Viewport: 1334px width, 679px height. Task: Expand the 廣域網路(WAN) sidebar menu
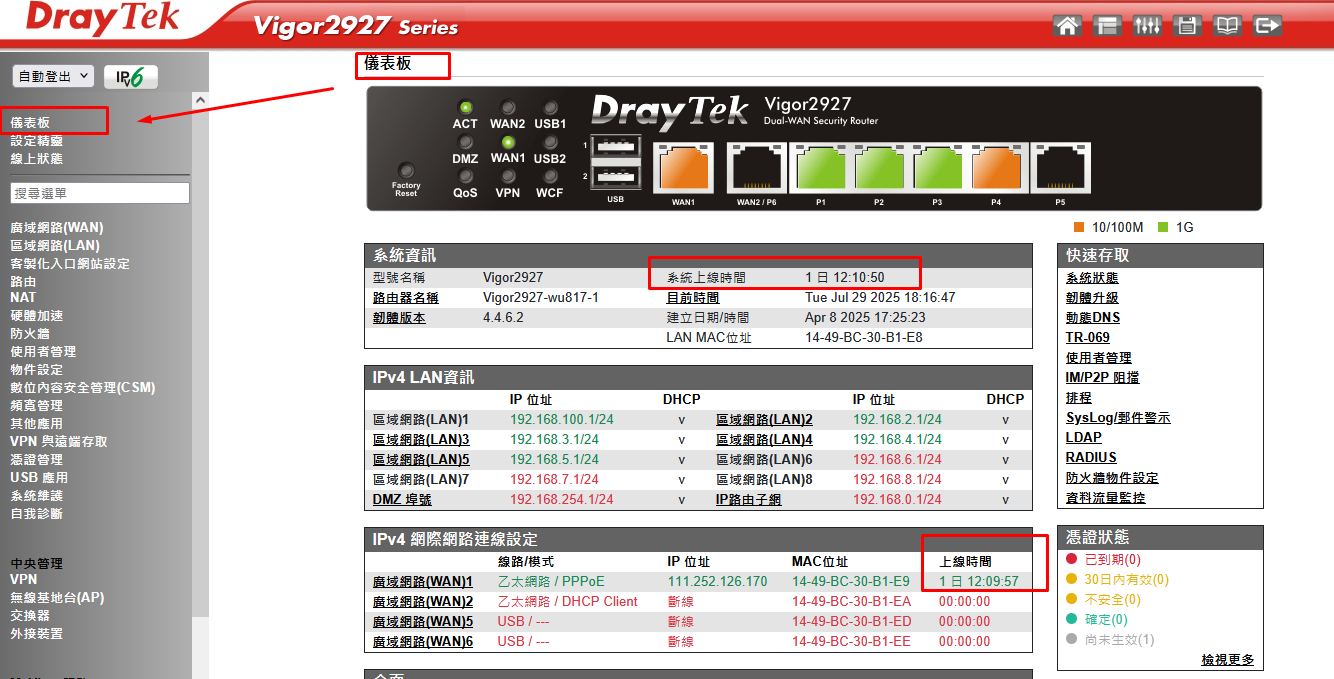57,227
